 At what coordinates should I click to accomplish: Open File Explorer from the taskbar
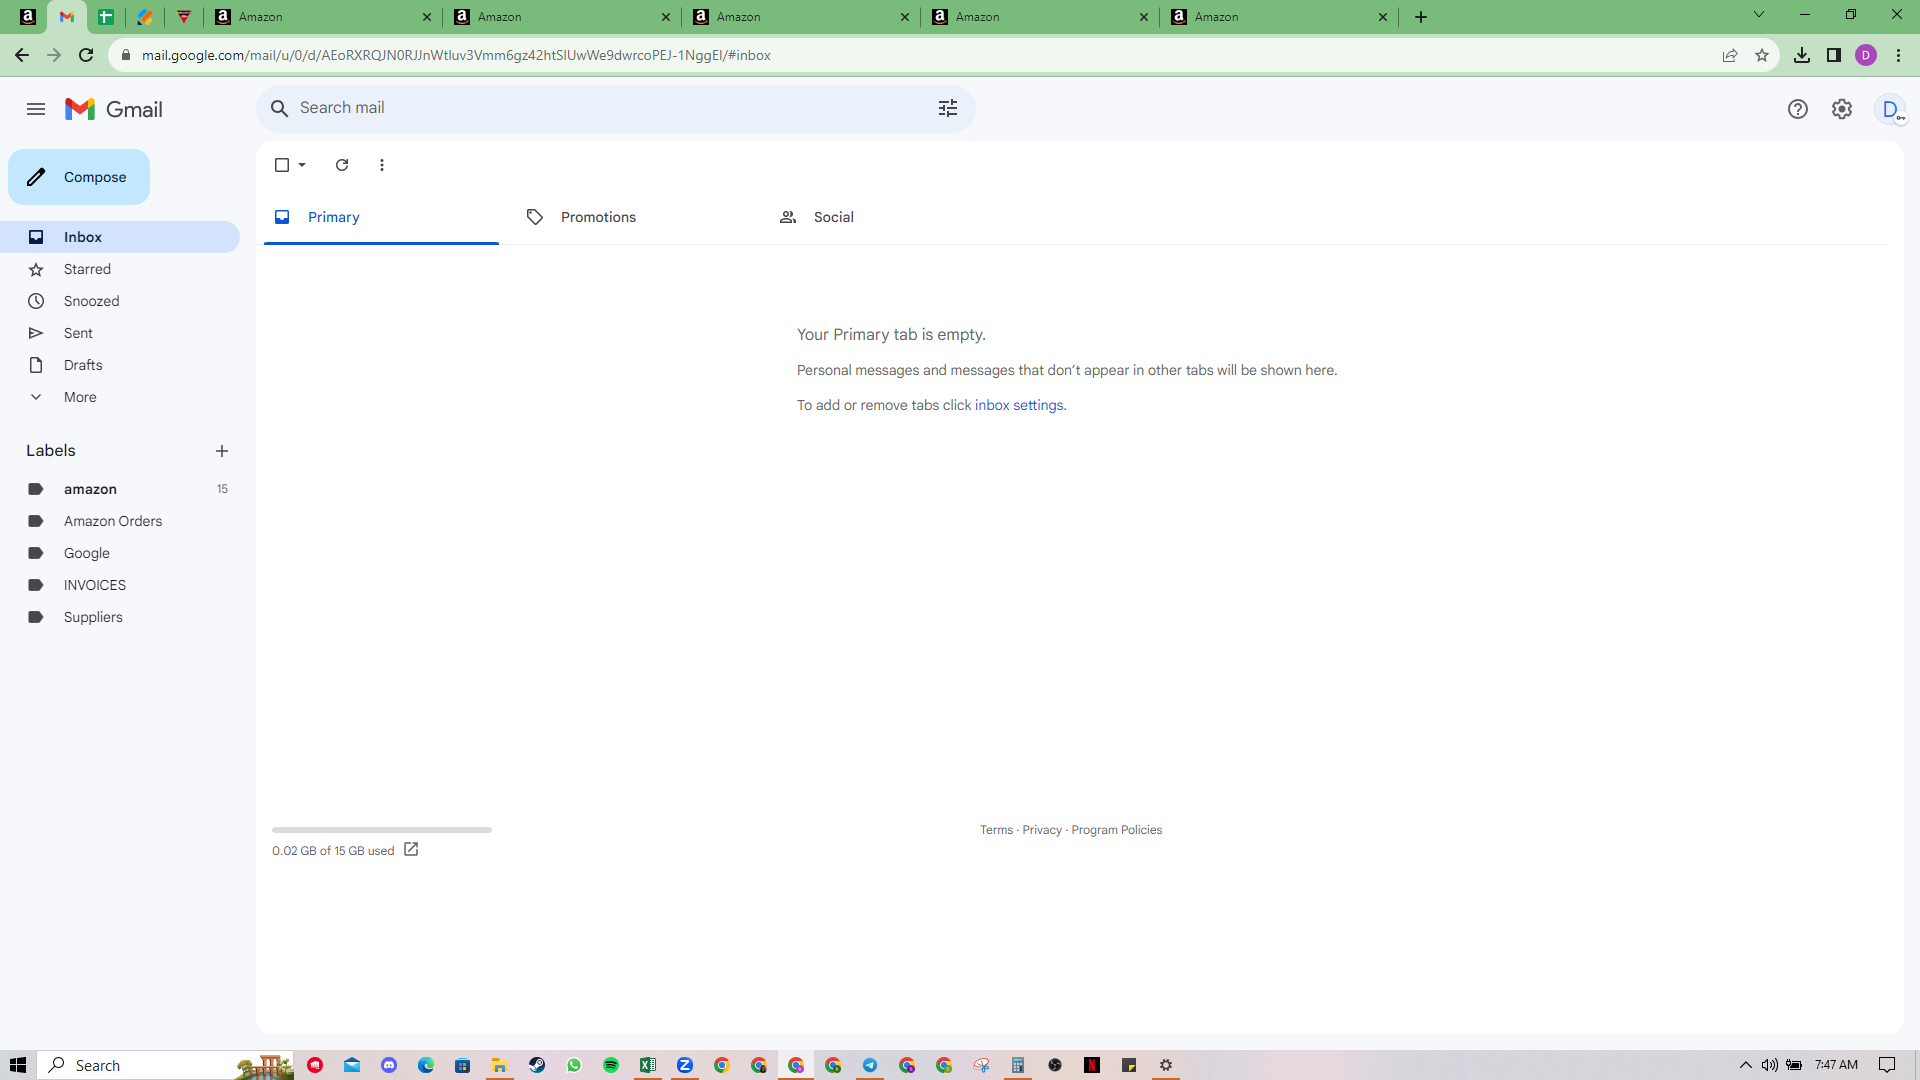pos(500,1065)
